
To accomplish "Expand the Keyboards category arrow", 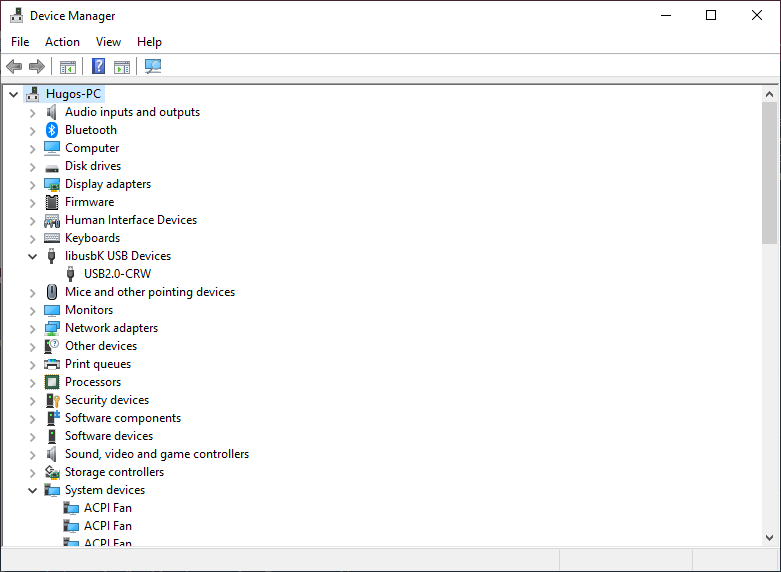I will (32, 239).
